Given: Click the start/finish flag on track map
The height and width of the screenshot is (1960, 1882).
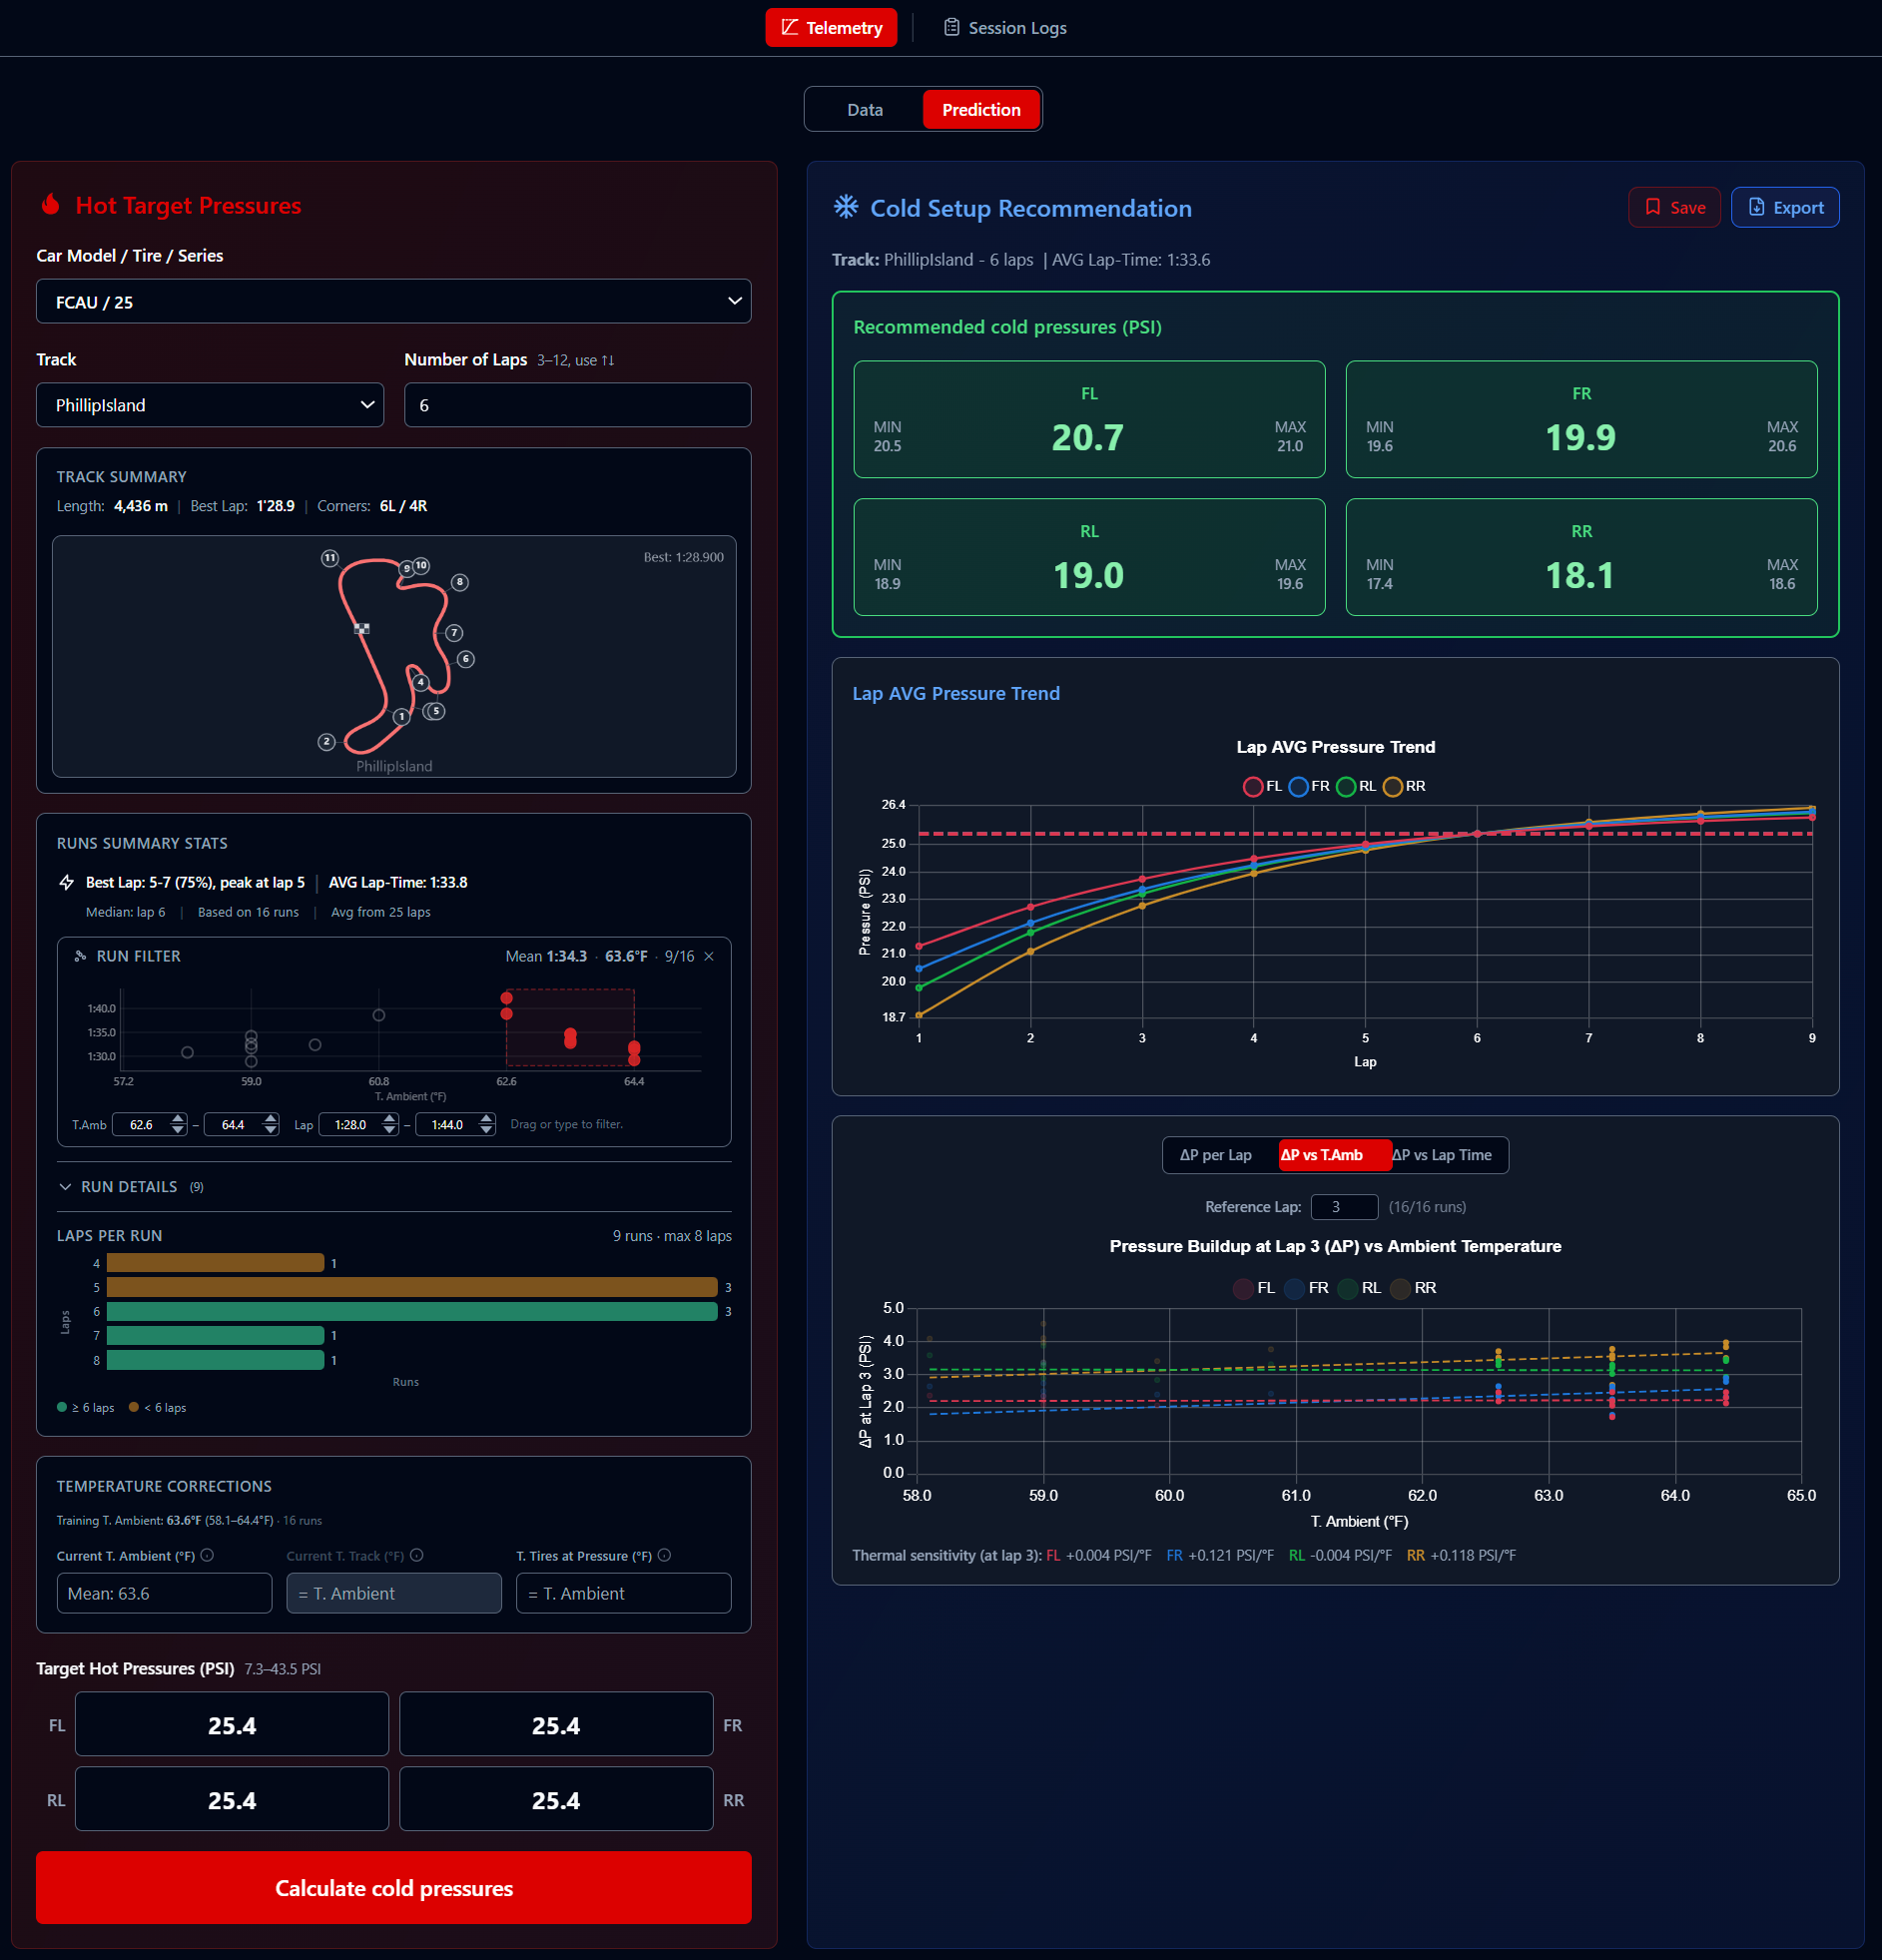Looking at the screenshot, I should [362, 629].
